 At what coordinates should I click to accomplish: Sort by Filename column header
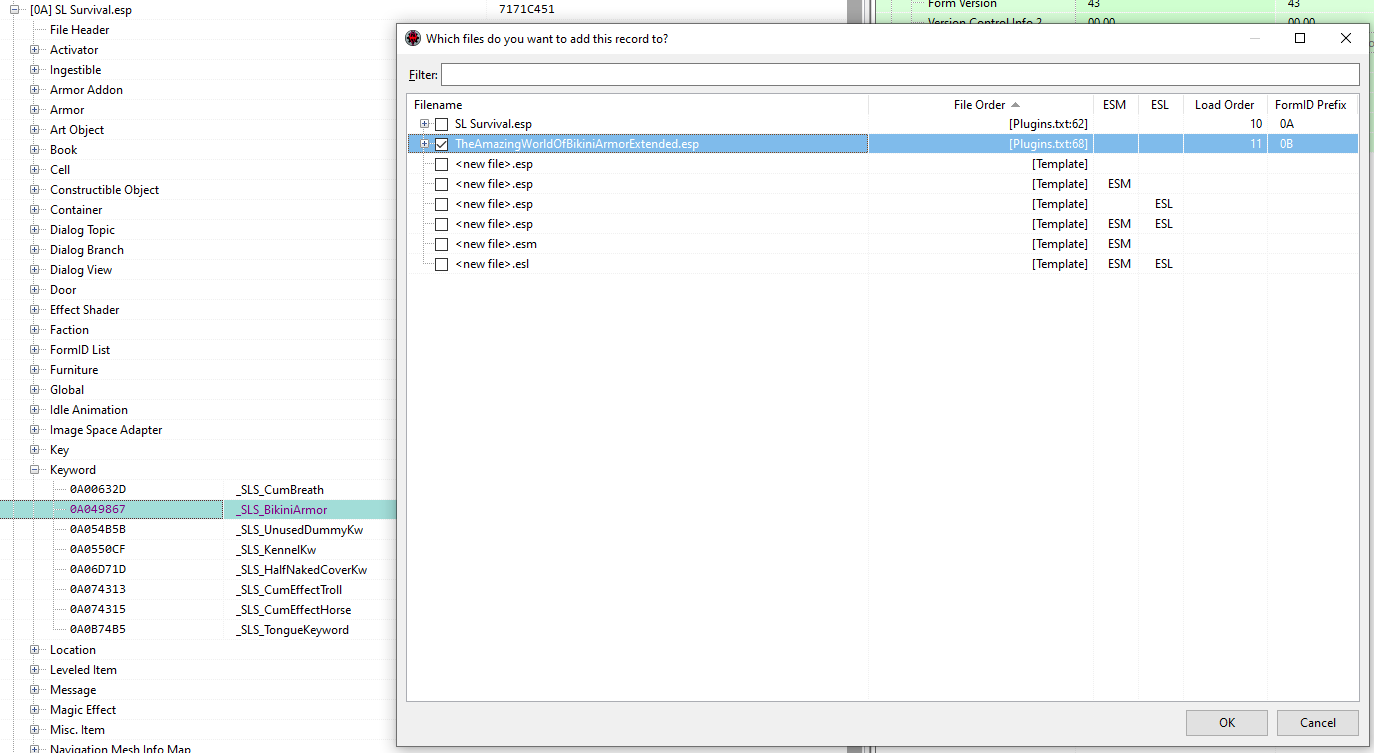(438, 105)
